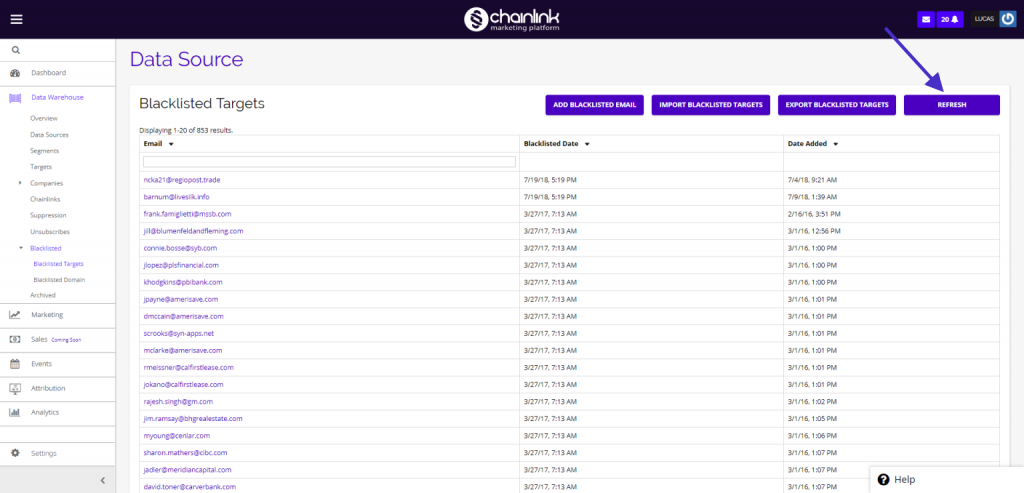Click the Dashboard gauge icon
The width and height of the screenshot is (1024, 493).
tap(15, 72)
